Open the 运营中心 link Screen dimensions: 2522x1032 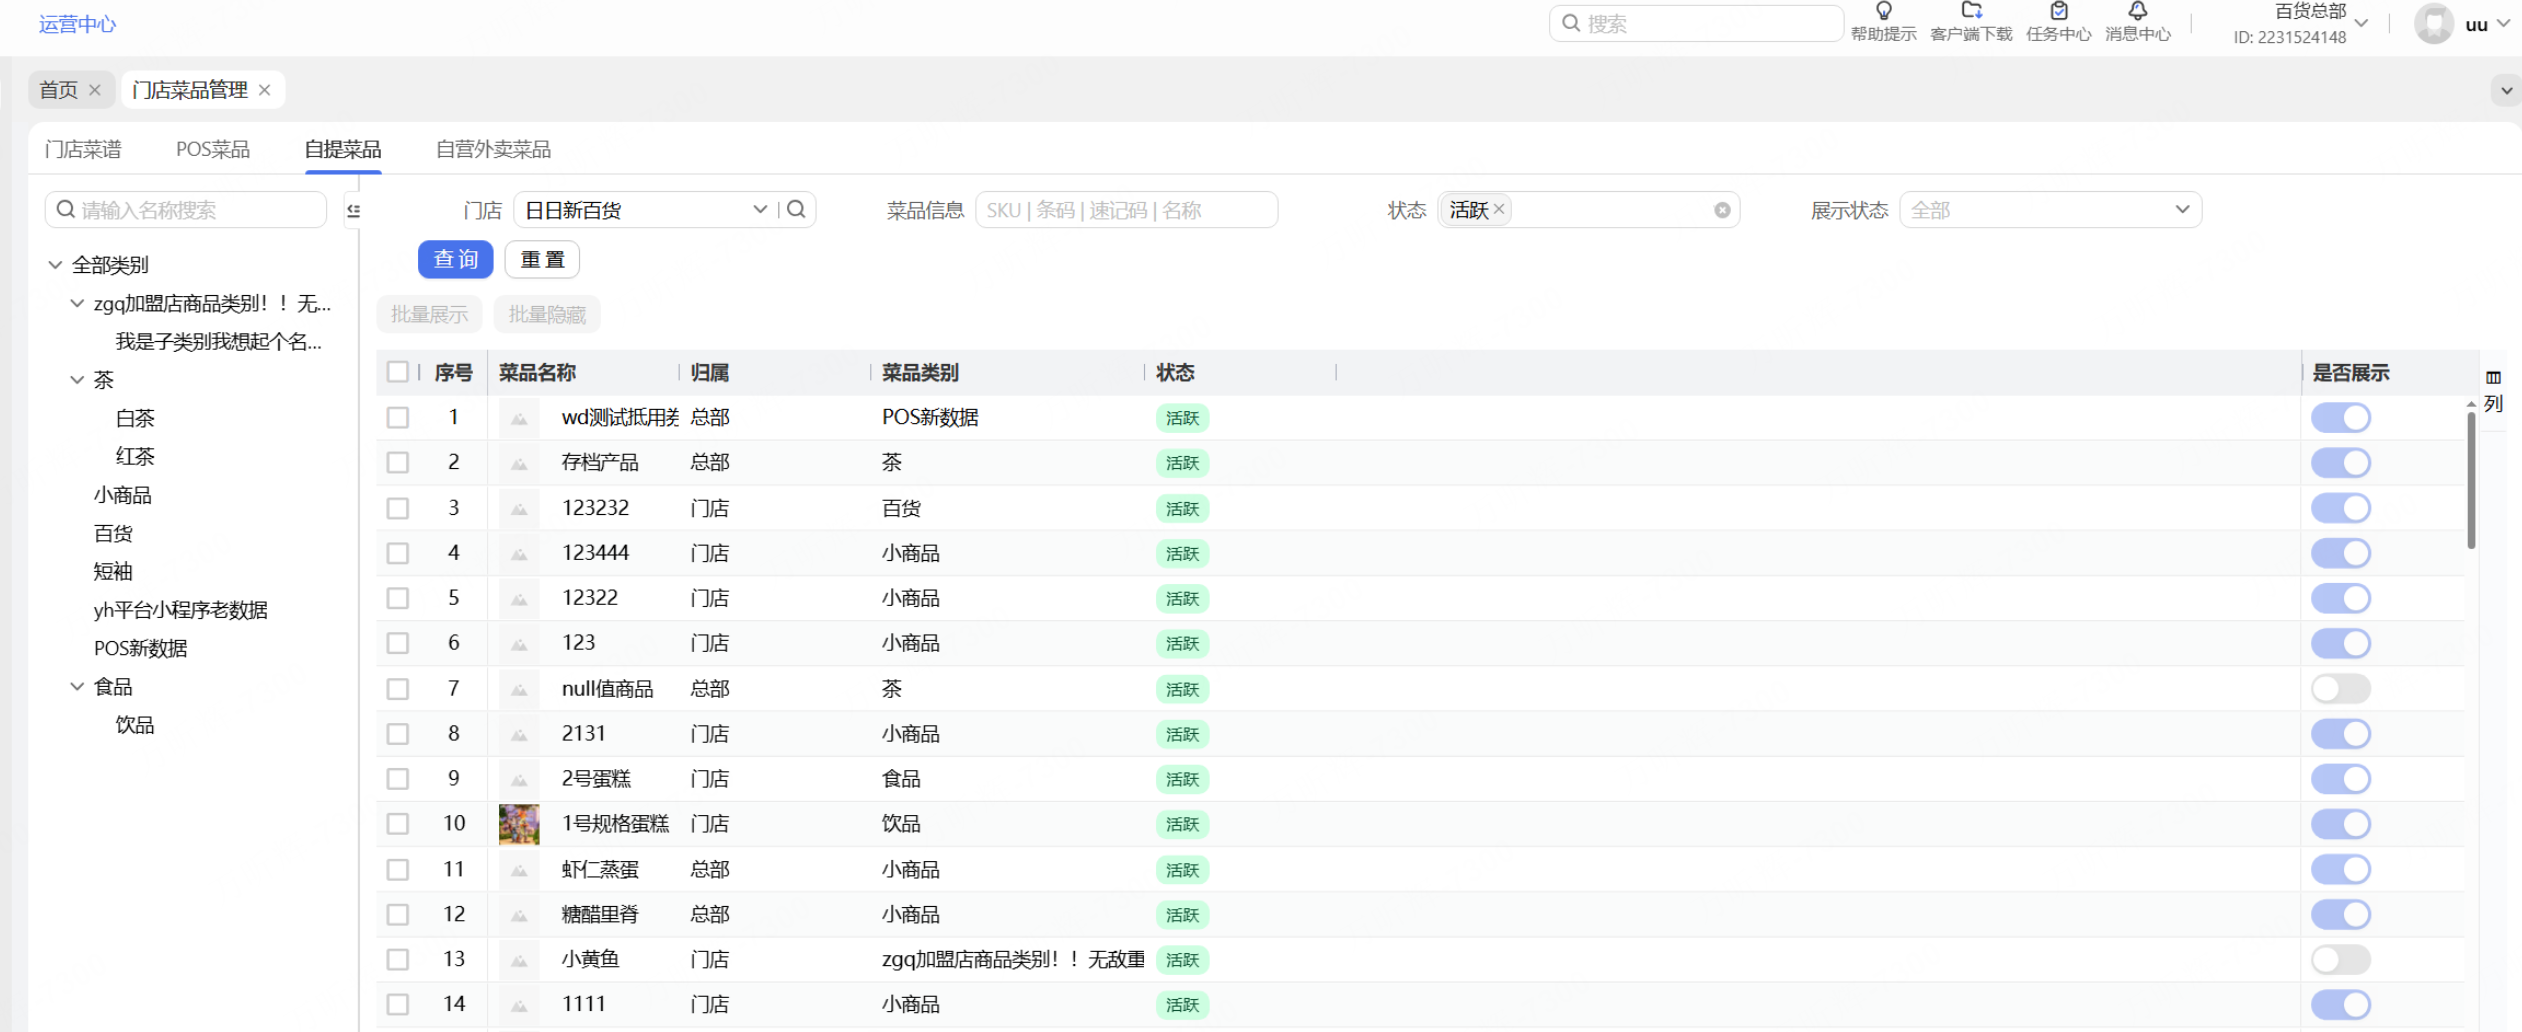(x=77, y=24)
